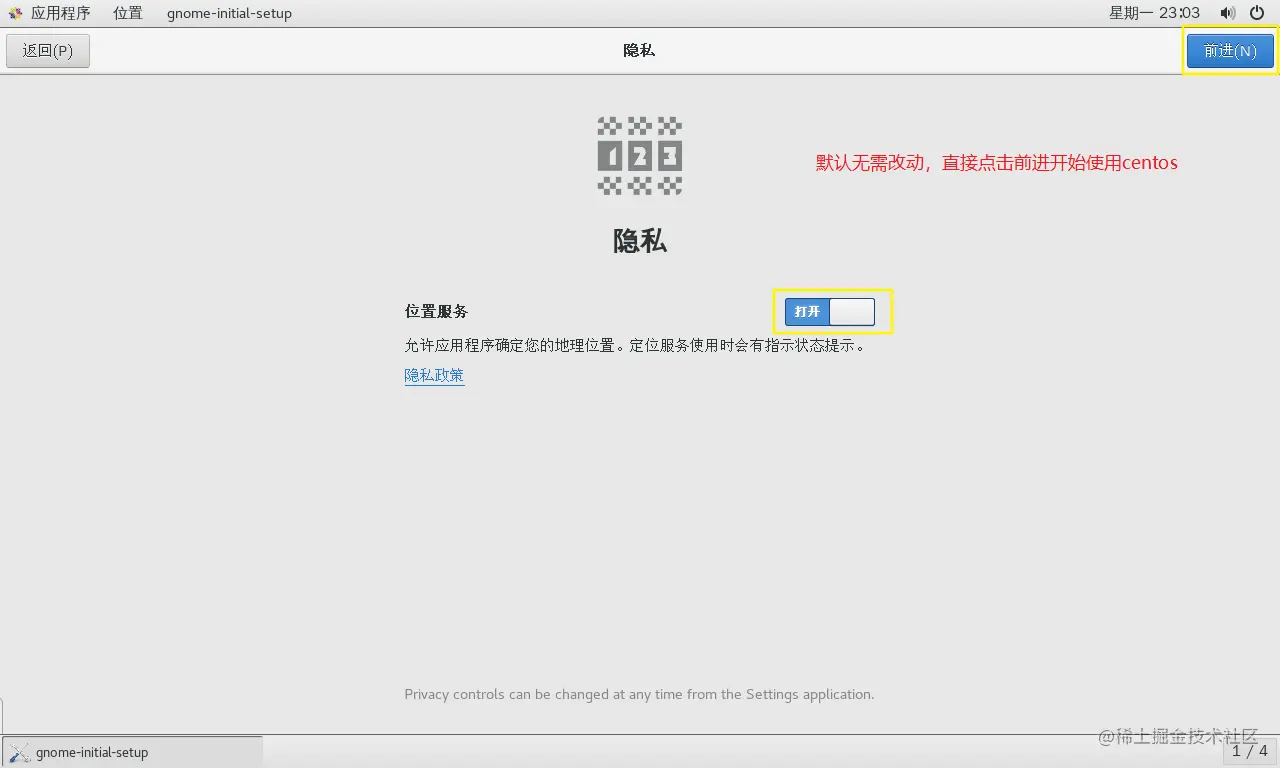Image resolution: width=1280 pixels, height=768 pixels.
Task: Click the privacy keypad "123" illustration
Action: pos(639,156)
